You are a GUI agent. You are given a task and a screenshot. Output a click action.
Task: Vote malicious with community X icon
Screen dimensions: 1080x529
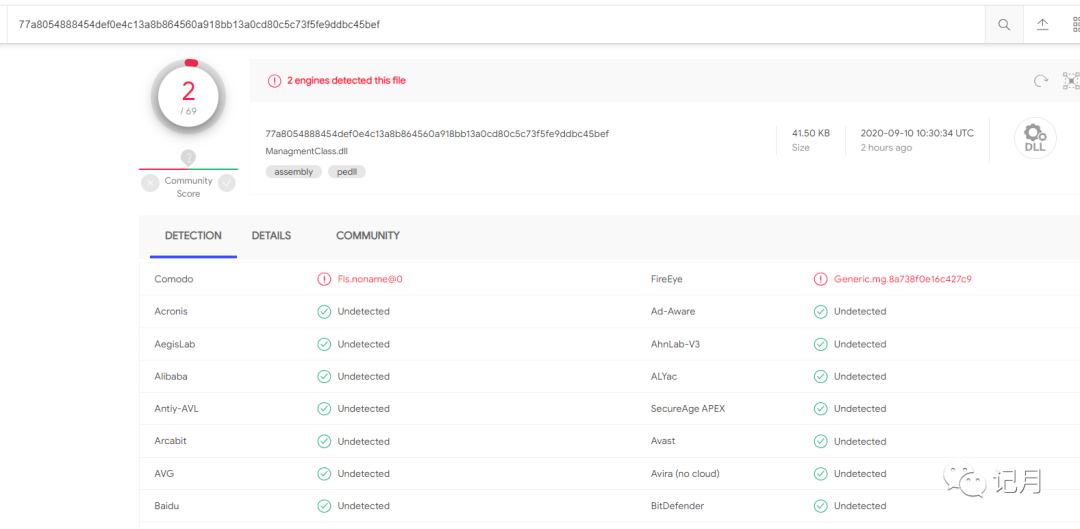(150, 183)
